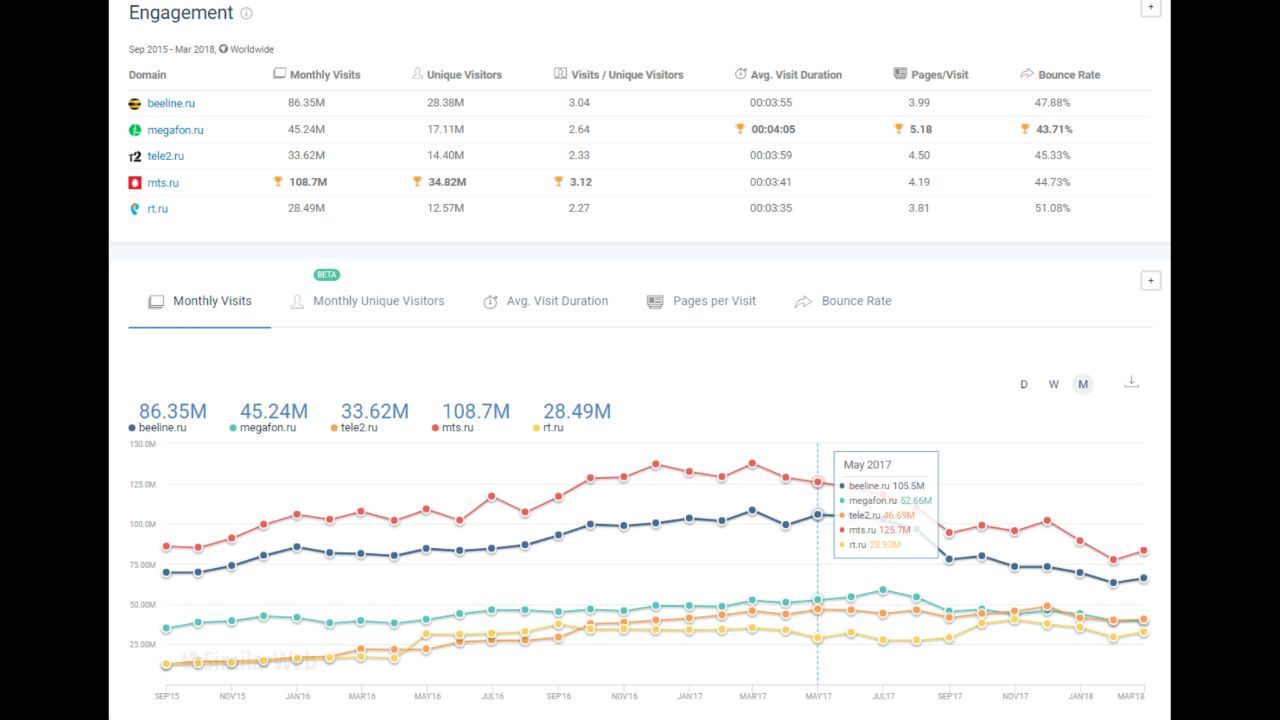
Task: Click the megafon.ru favicon in table
Action: coord(135,130)
